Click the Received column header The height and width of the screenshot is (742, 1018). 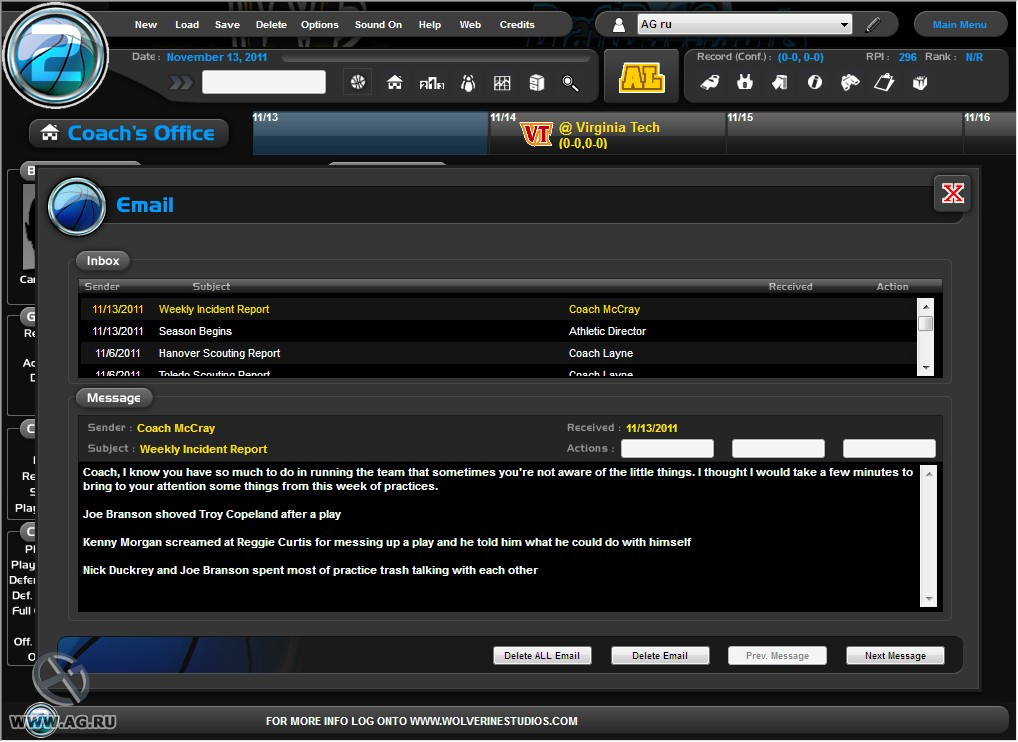pos(790,286)
